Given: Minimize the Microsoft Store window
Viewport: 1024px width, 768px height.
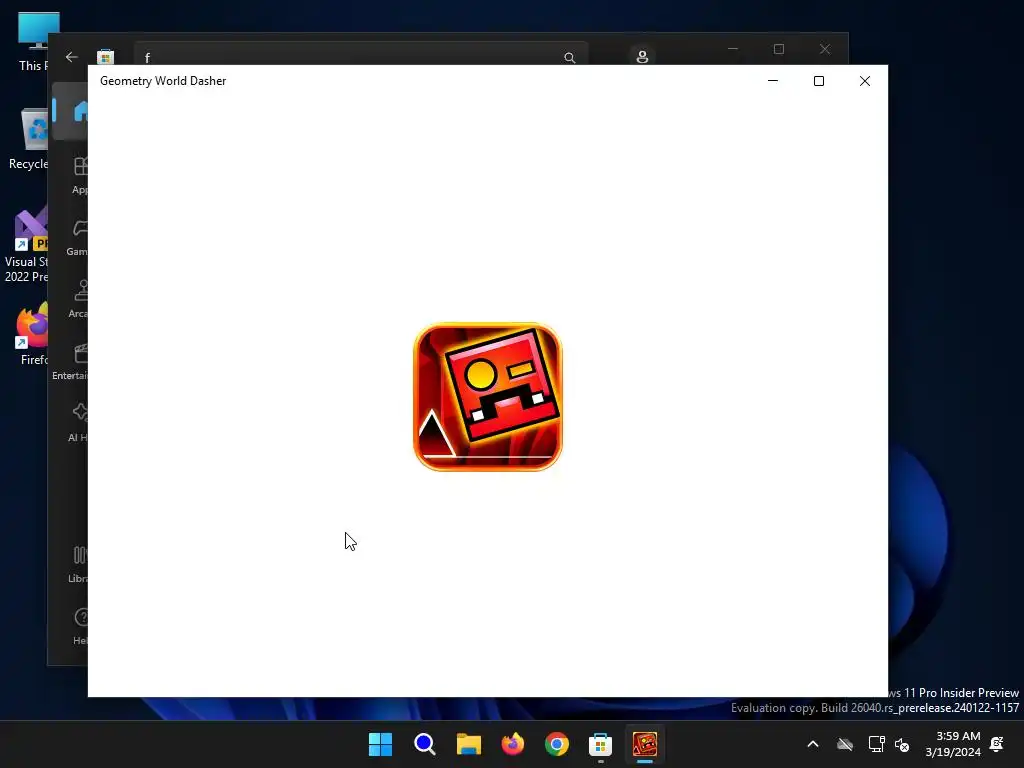Looking at the screenshot, I should 733,49.
